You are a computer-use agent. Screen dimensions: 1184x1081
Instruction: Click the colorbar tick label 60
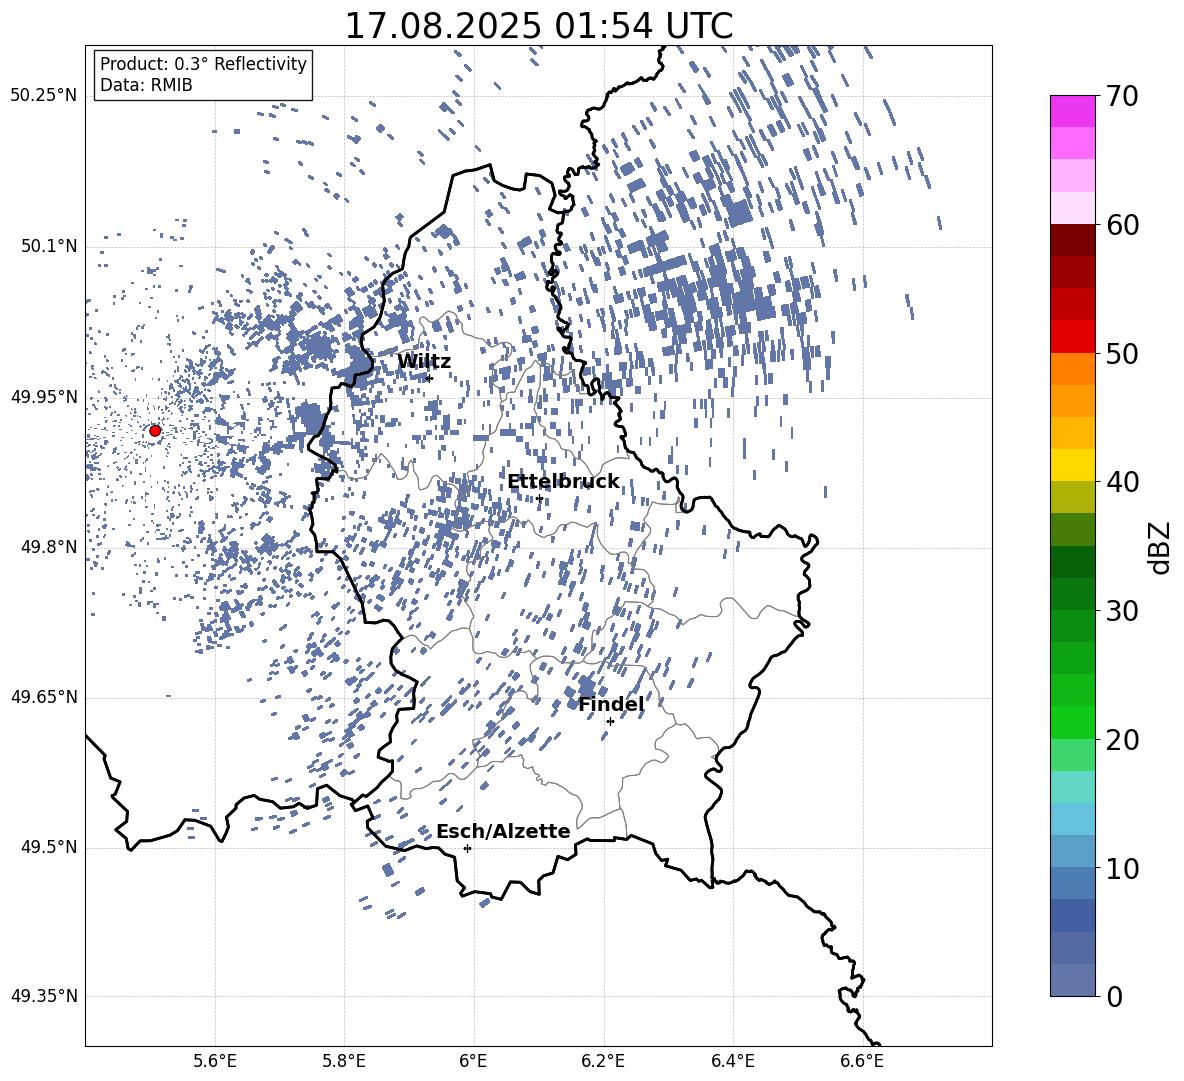point(1122,225)
